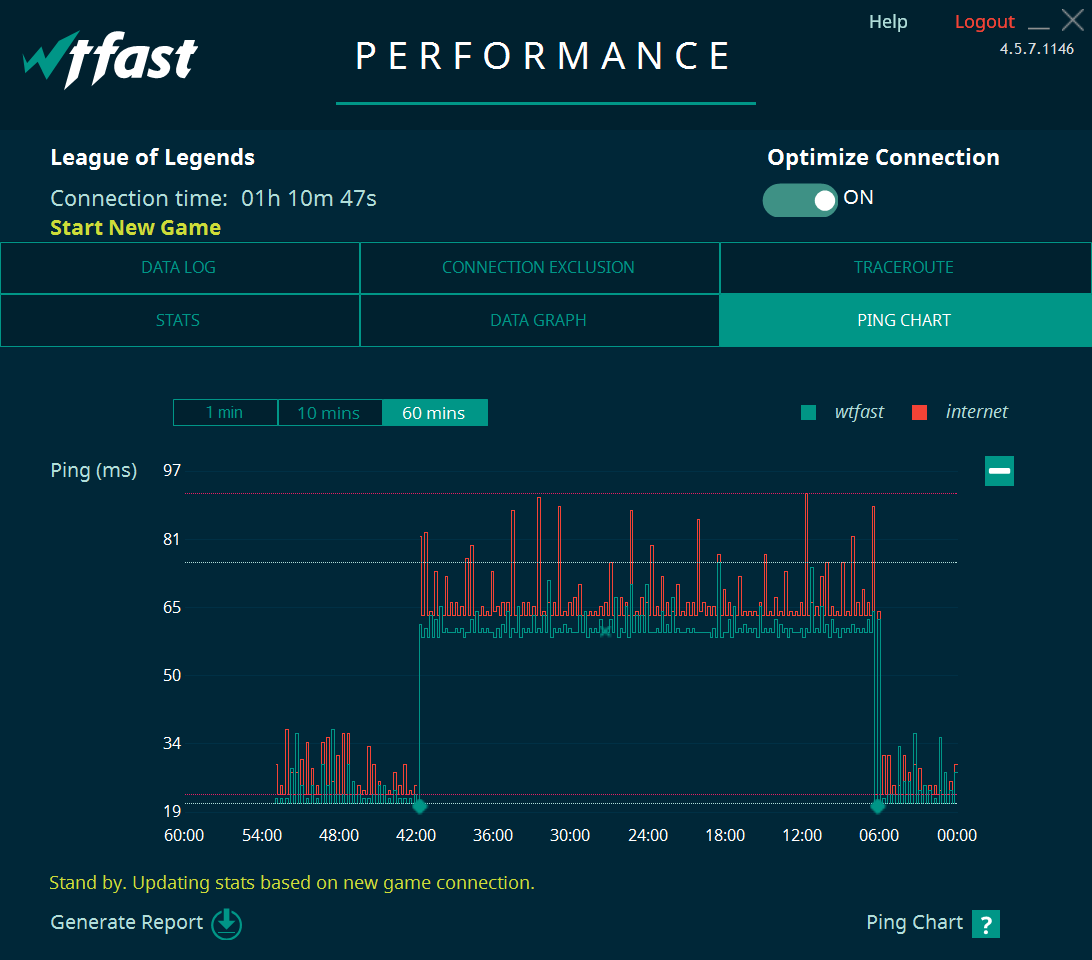1092x960 pixels.
Task: Click the 97 ping axis value
Action: pyautogui.click(x=172, y=470)
